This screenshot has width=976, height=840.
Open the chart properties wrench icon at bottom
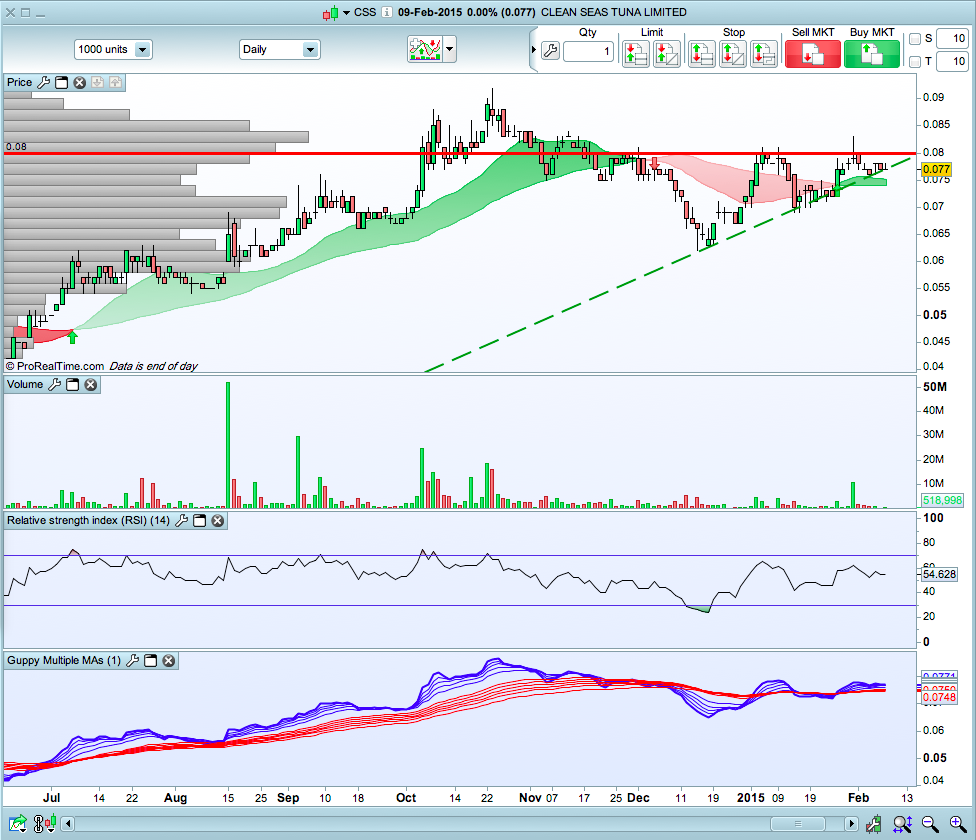point(873,824)
